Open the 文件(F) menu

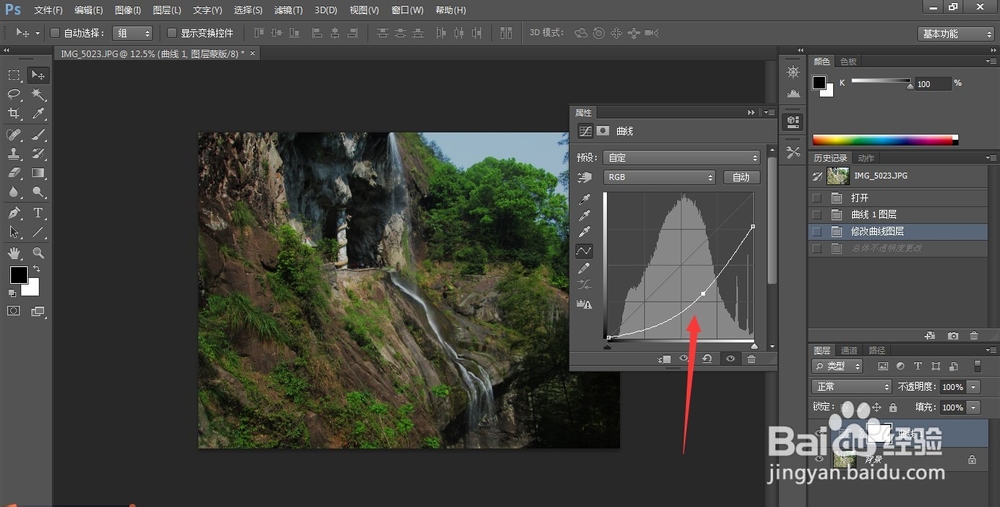(x=48, y=10)
